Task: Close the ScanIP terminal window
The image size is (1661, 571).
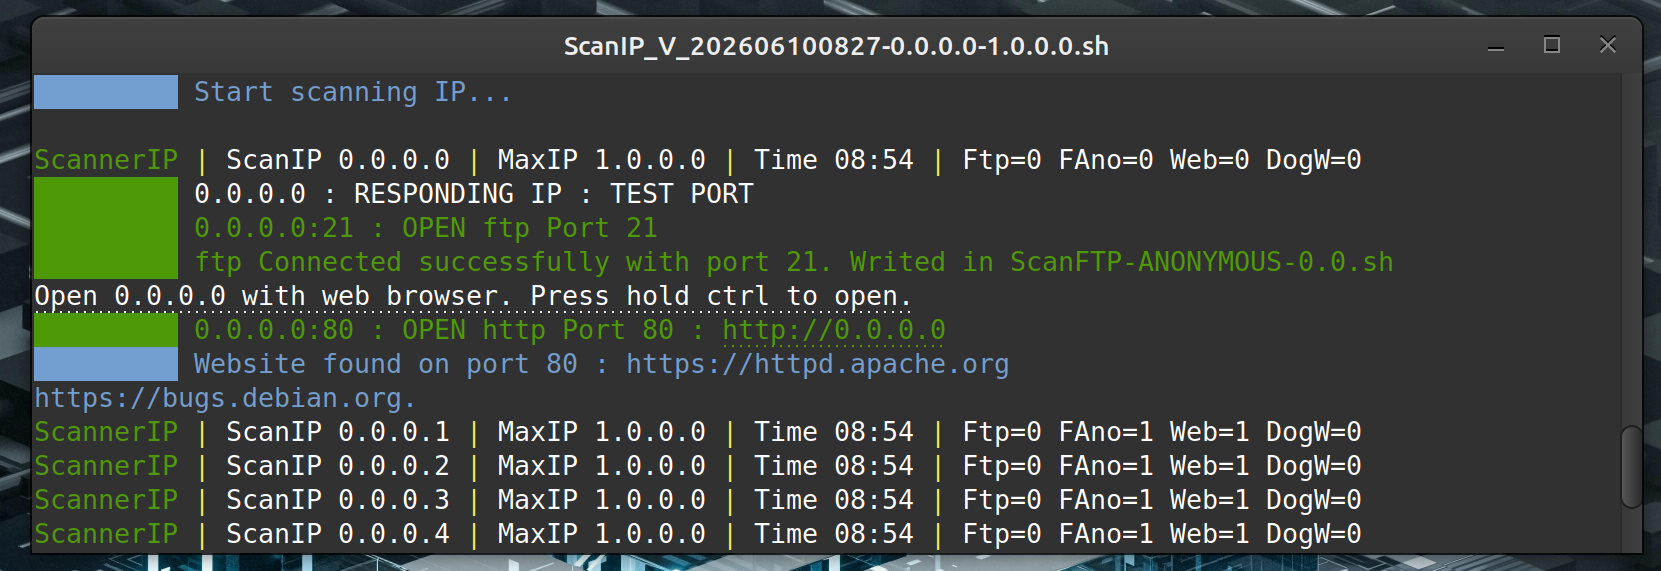Action: coord(1608,45)
